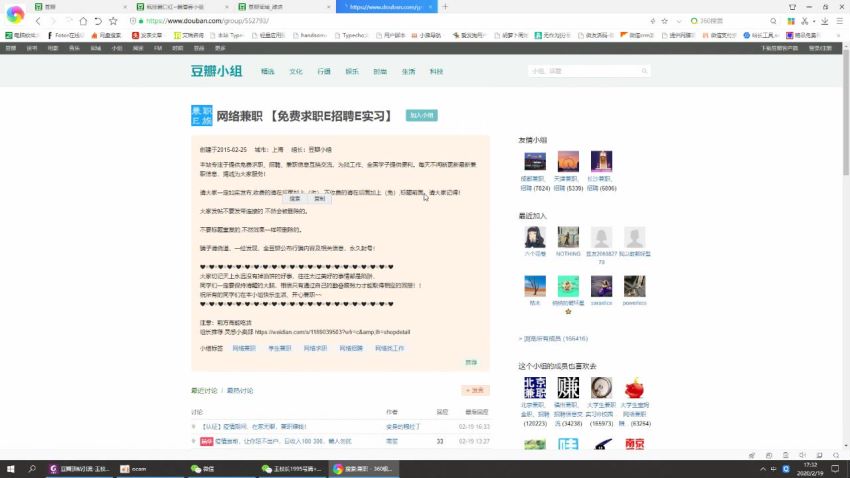This screenshot has width=850, height=478.
Task: Click the scissors screenshot tool icon
Action: 805,21
